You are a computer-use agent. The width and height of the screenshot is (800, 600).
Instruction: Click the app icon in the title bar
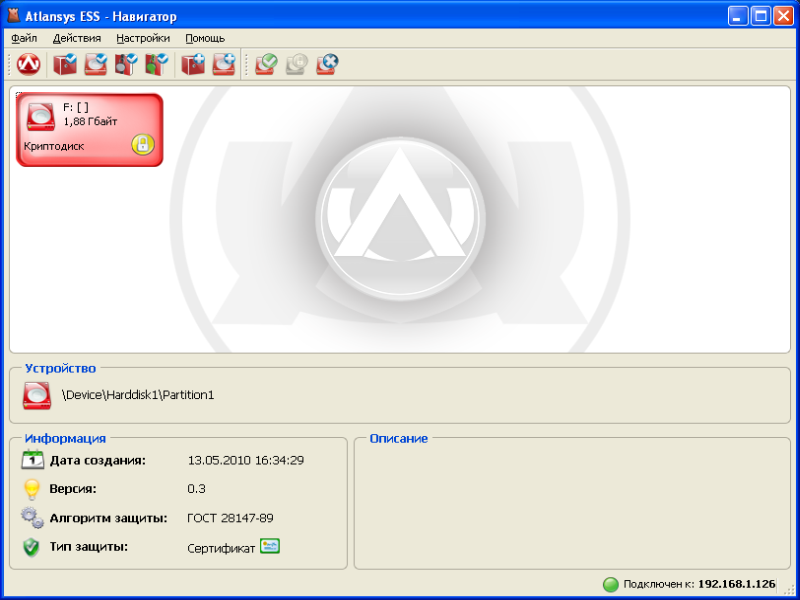14,16
